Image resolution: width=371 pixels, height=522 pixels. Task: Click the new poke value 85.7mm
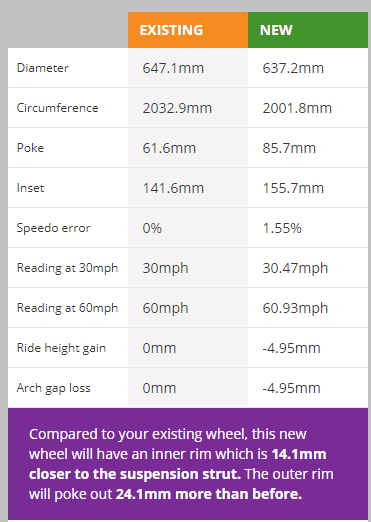pos(289,148)
